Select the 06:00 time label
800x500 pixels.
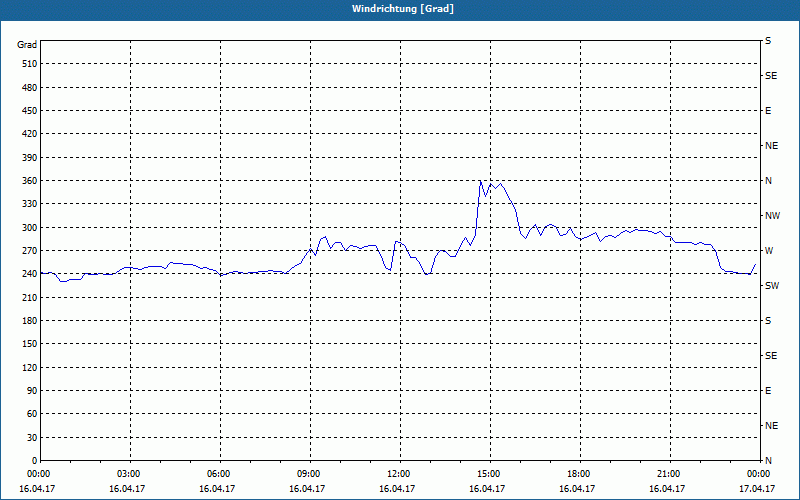pos(217,474)
